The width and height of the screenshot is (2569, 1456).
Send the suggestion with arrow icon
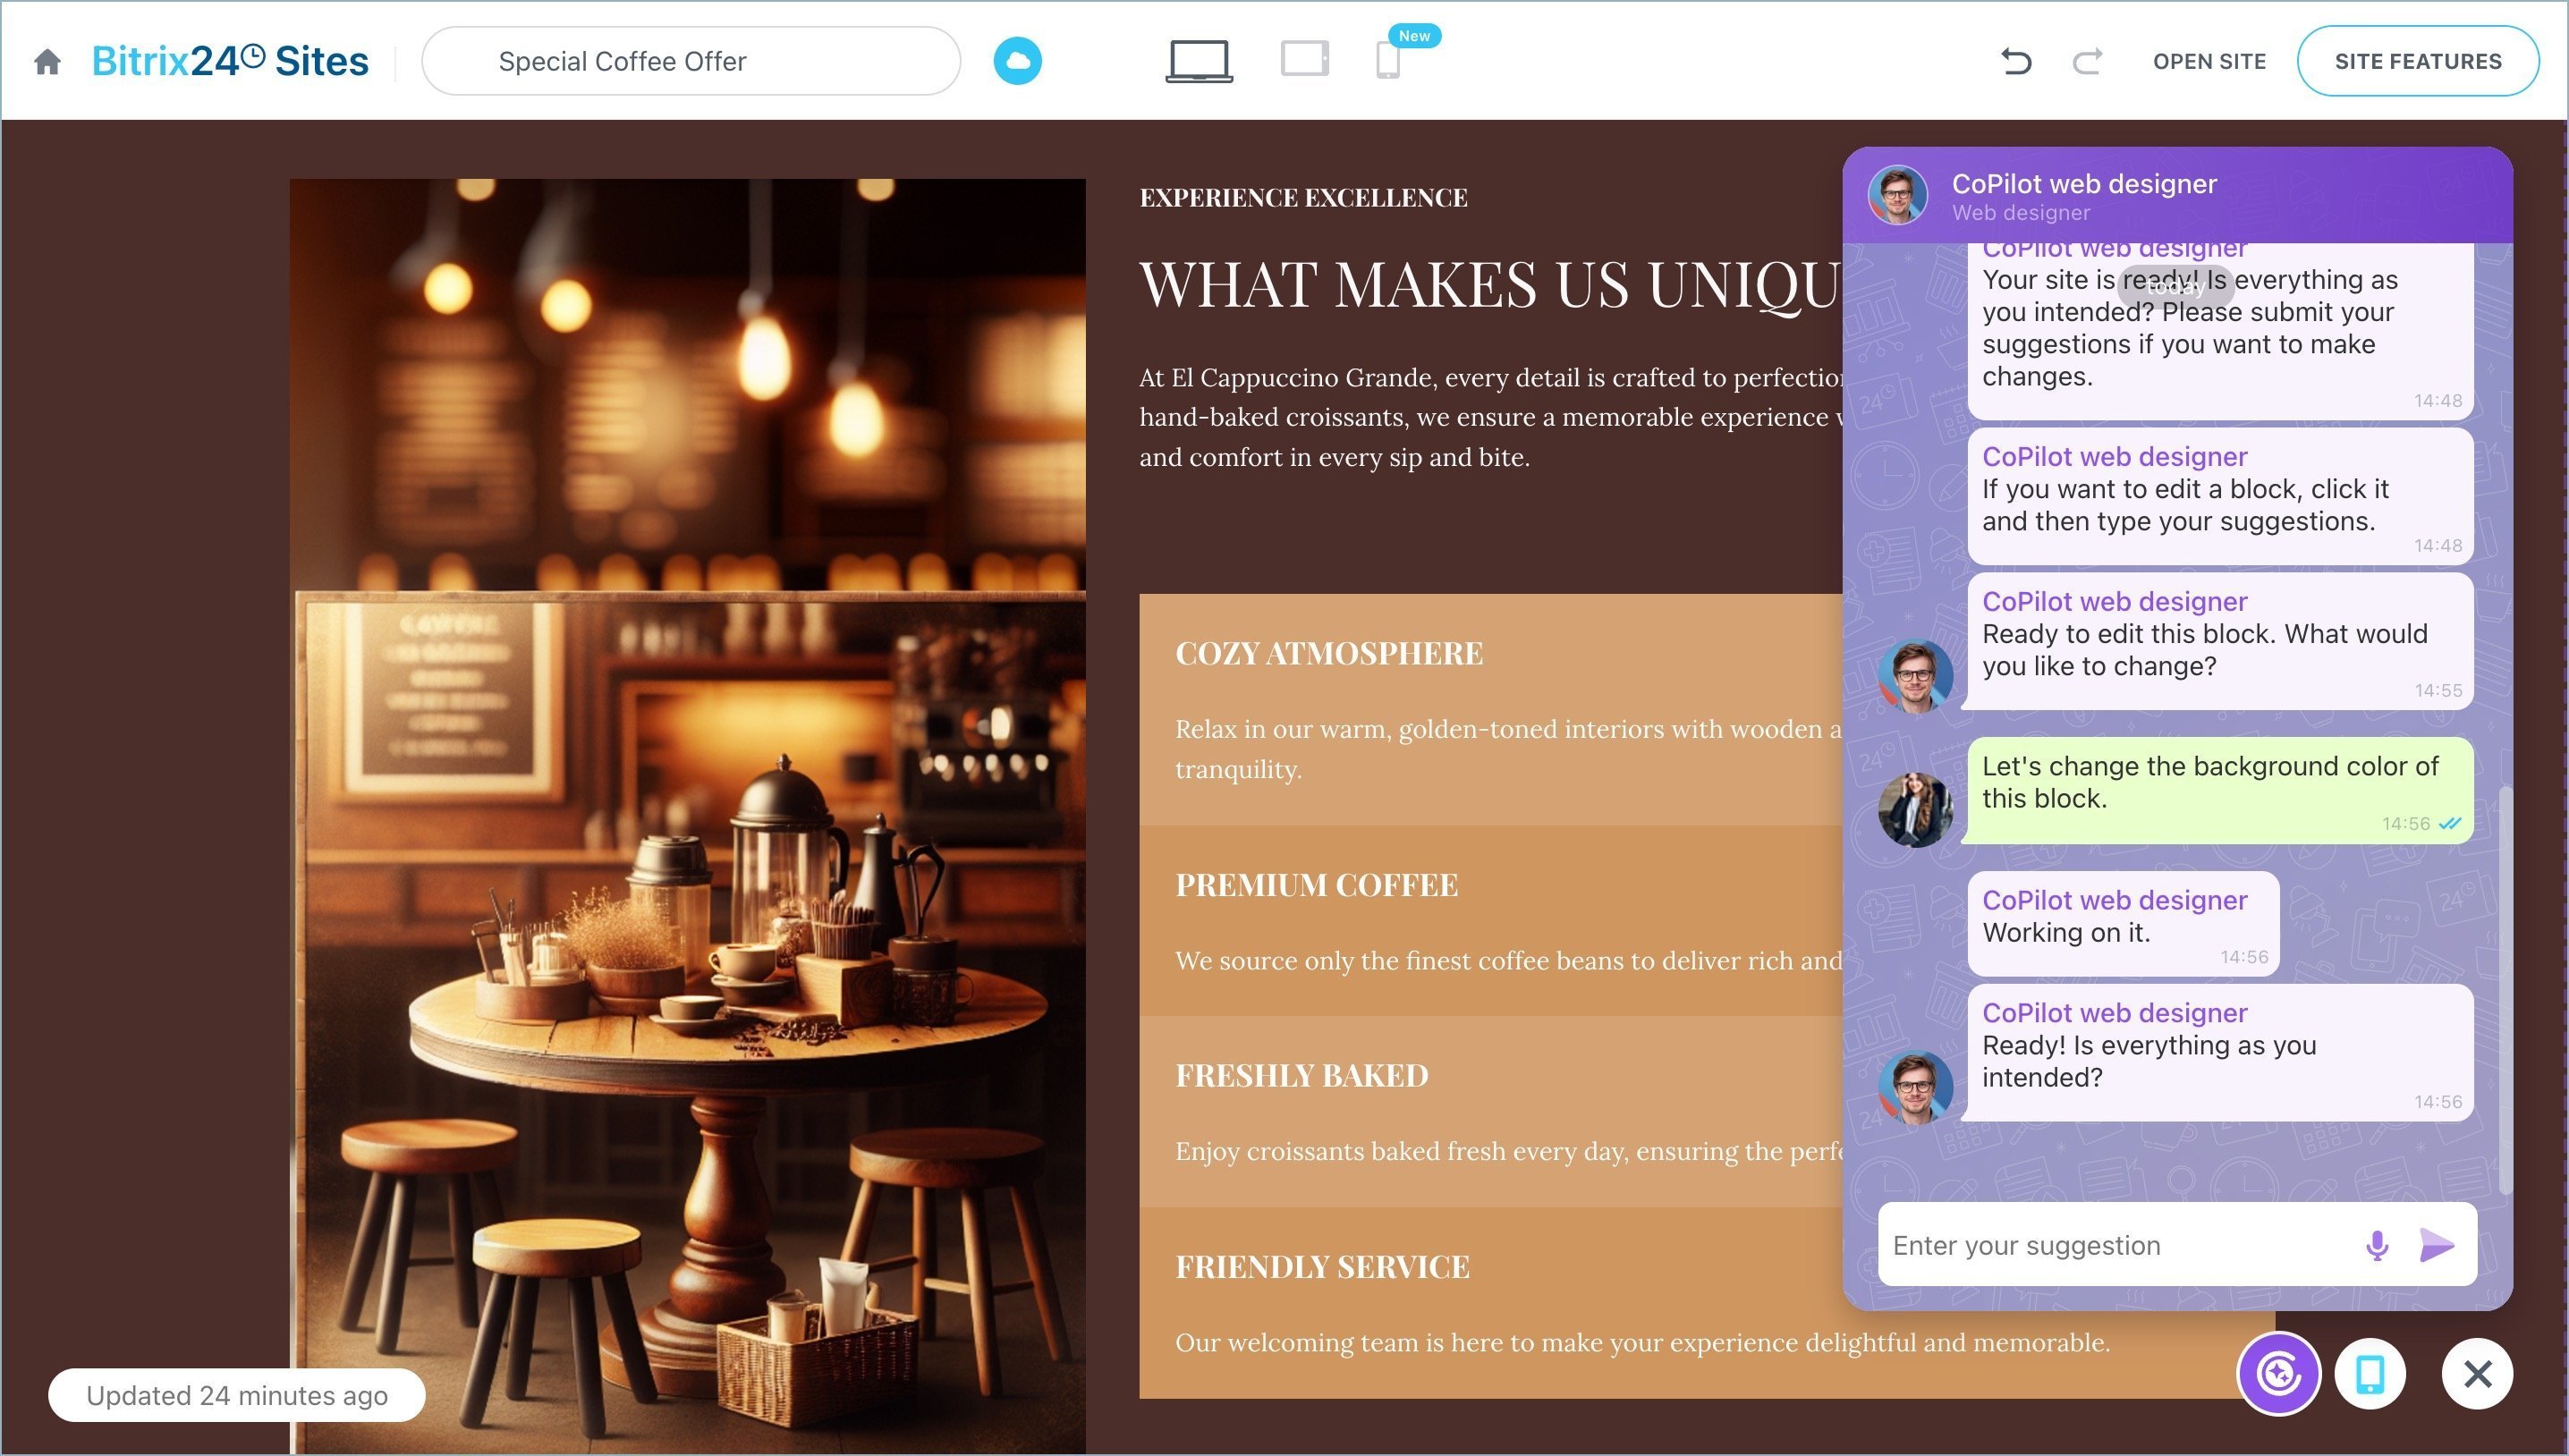coord(2436,1246)
